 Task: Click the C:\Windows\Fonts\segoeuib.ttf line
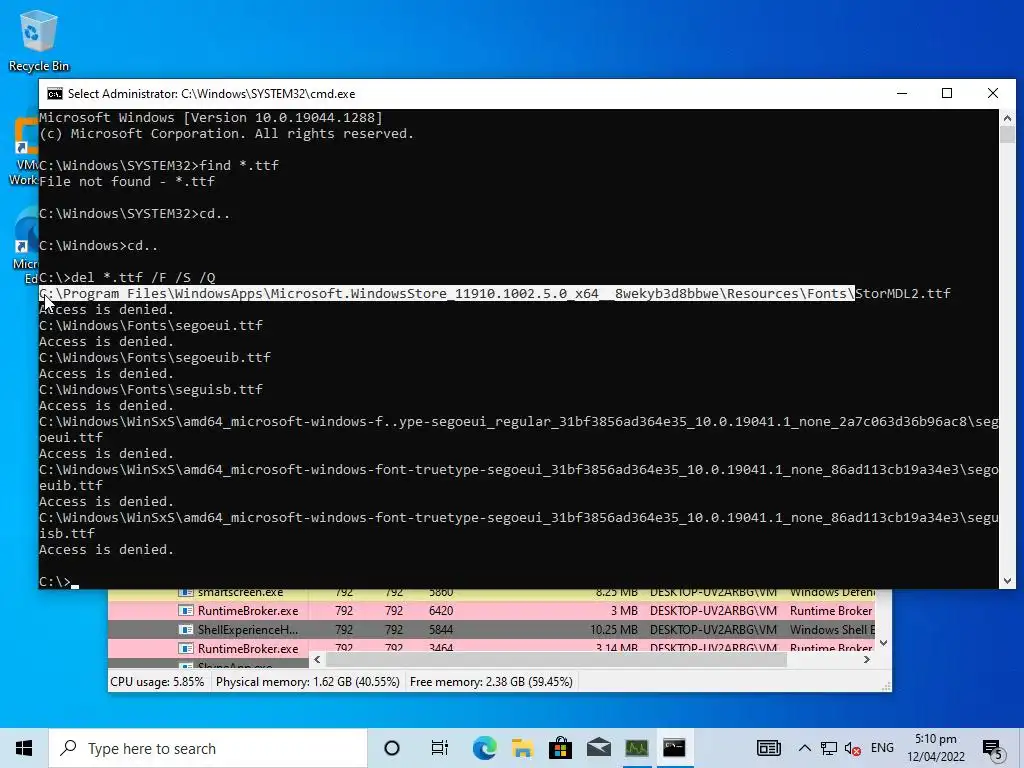155,357
